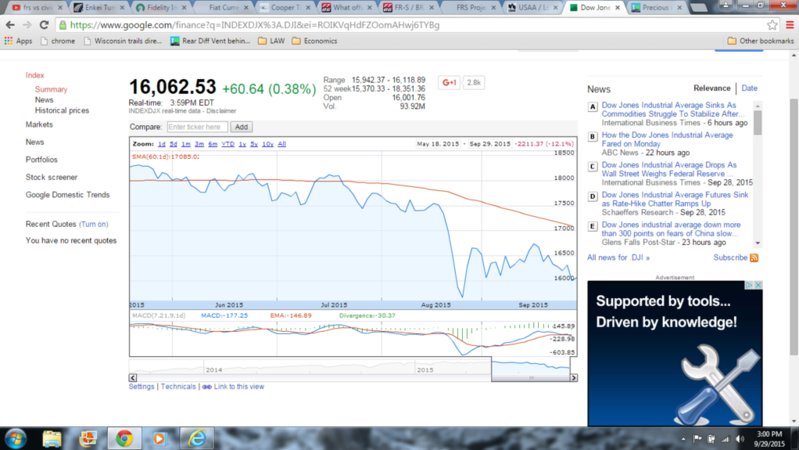
Task: Click the Windows Start button
Action: pyautogui.click(x=15, y=438)
